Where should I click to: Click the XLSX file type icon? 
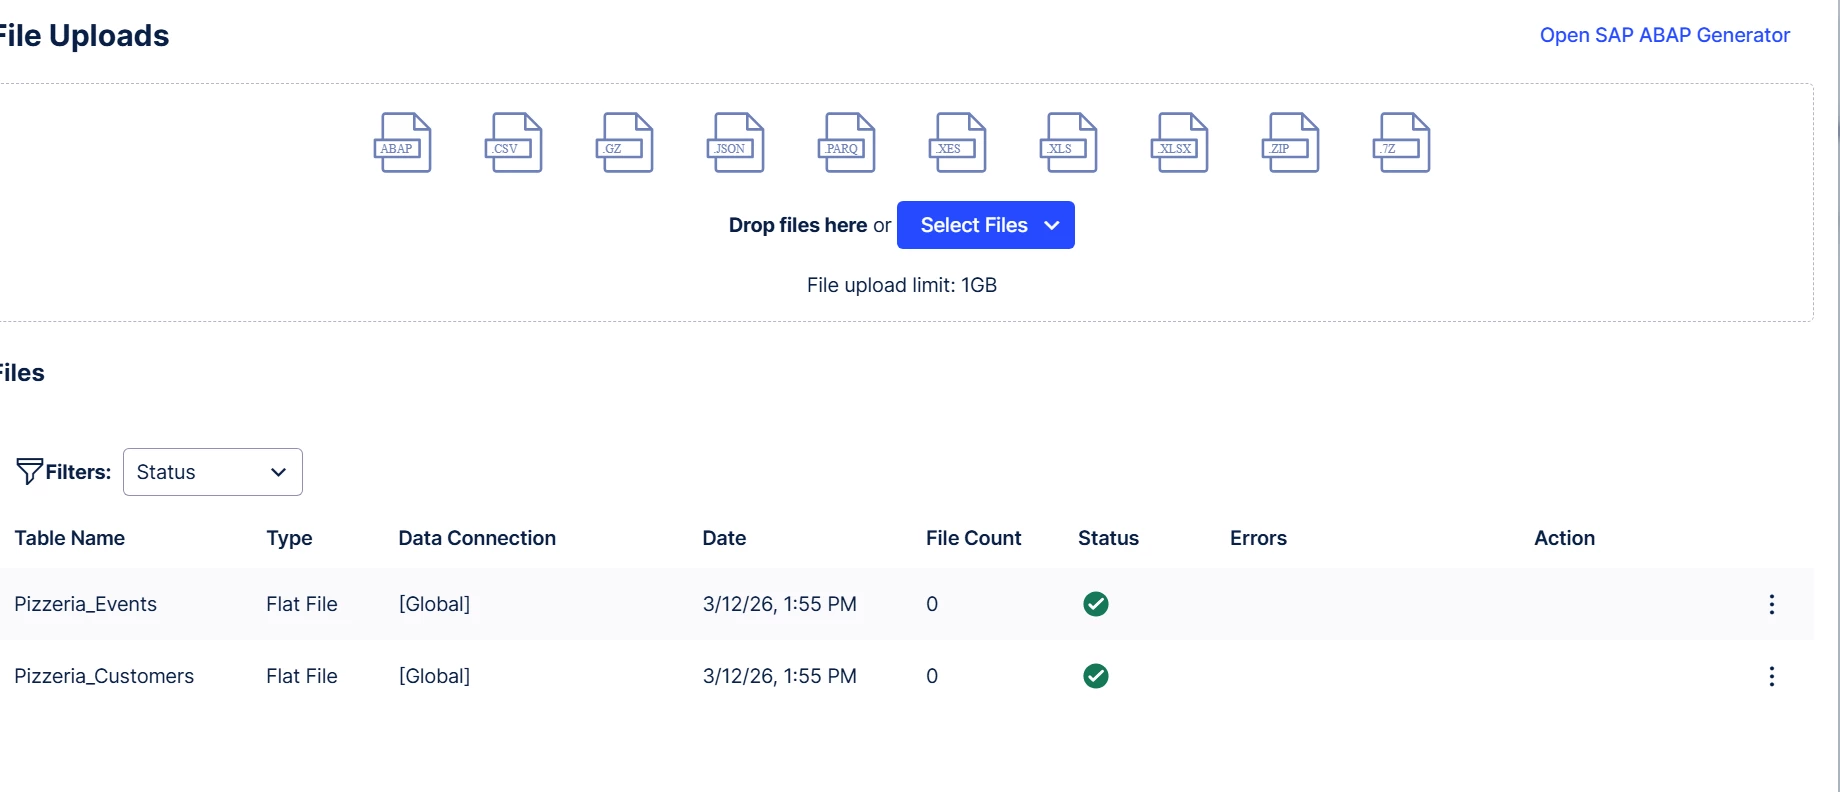(x=1179, y=143)
